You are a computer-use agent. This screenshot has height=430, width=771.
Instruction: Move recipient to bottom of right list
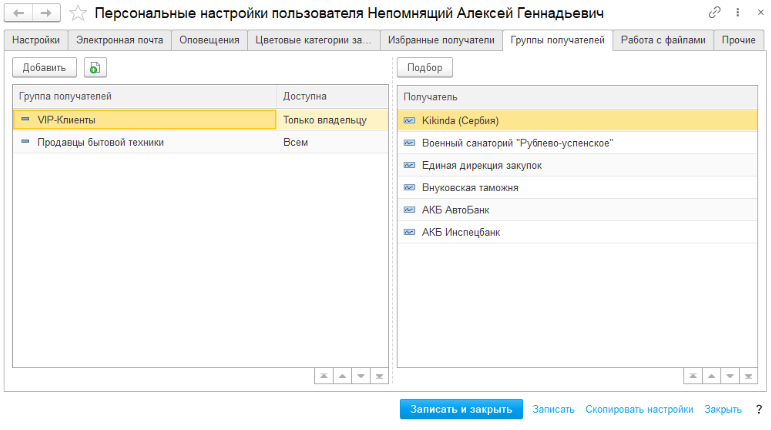point(747,376)
